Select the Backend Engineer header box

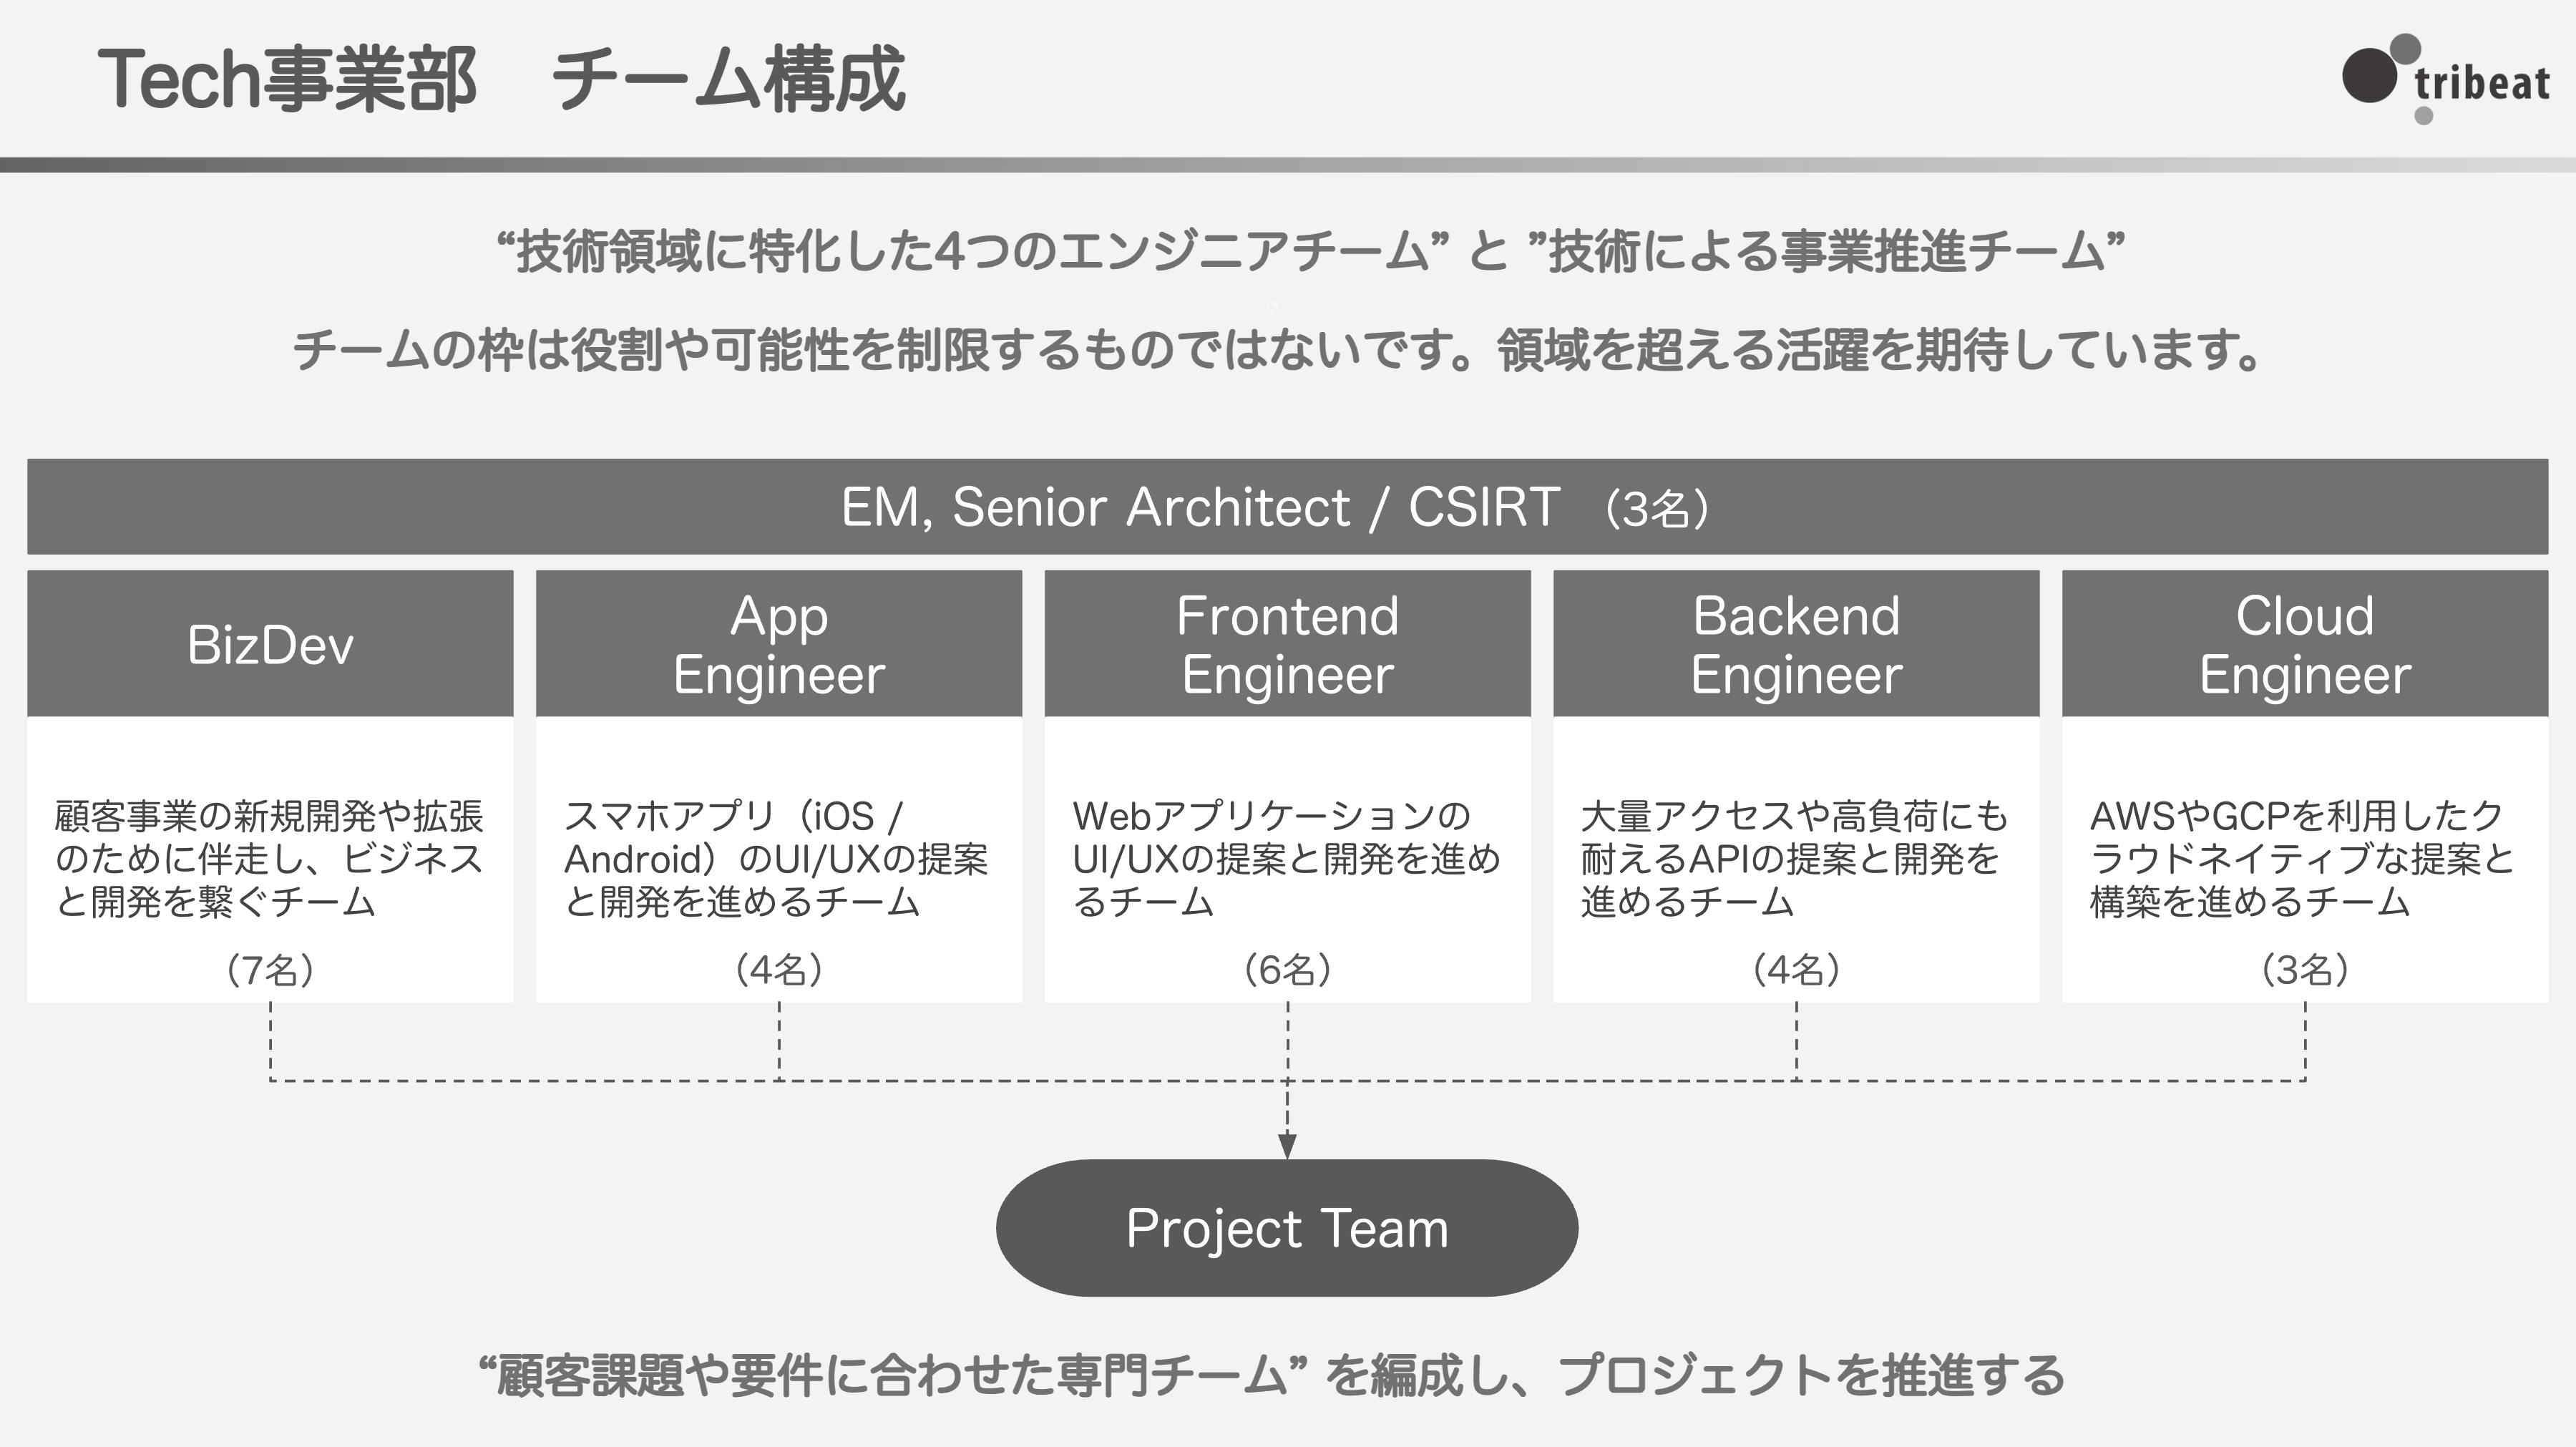[x=1796, y=644]
